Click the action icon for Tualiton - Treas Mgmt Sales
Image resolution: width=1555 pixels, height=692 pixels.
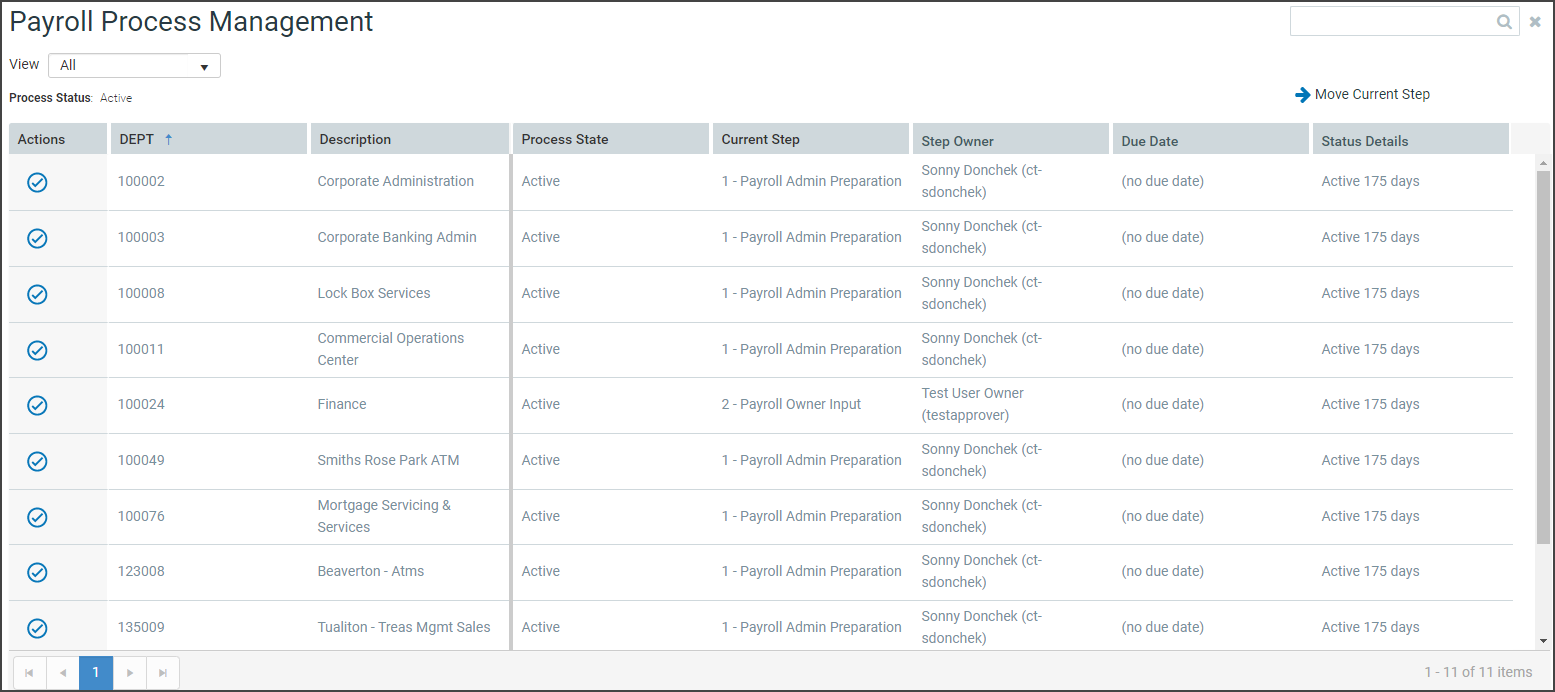[37, 628]
